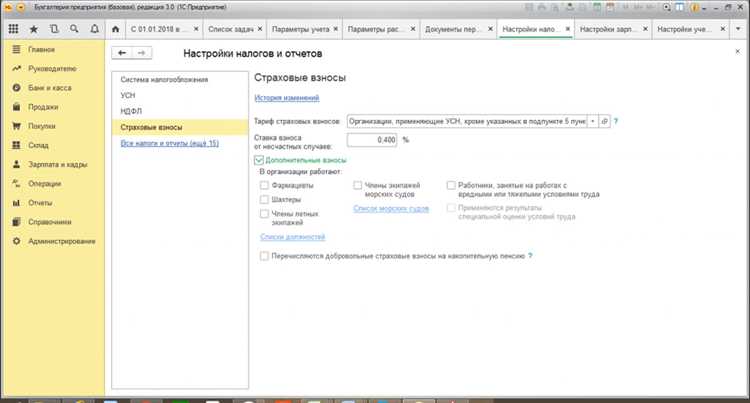Screen dimensions: 750x403
Task: Click the back arrow button
Action: [x=122, y=53]
